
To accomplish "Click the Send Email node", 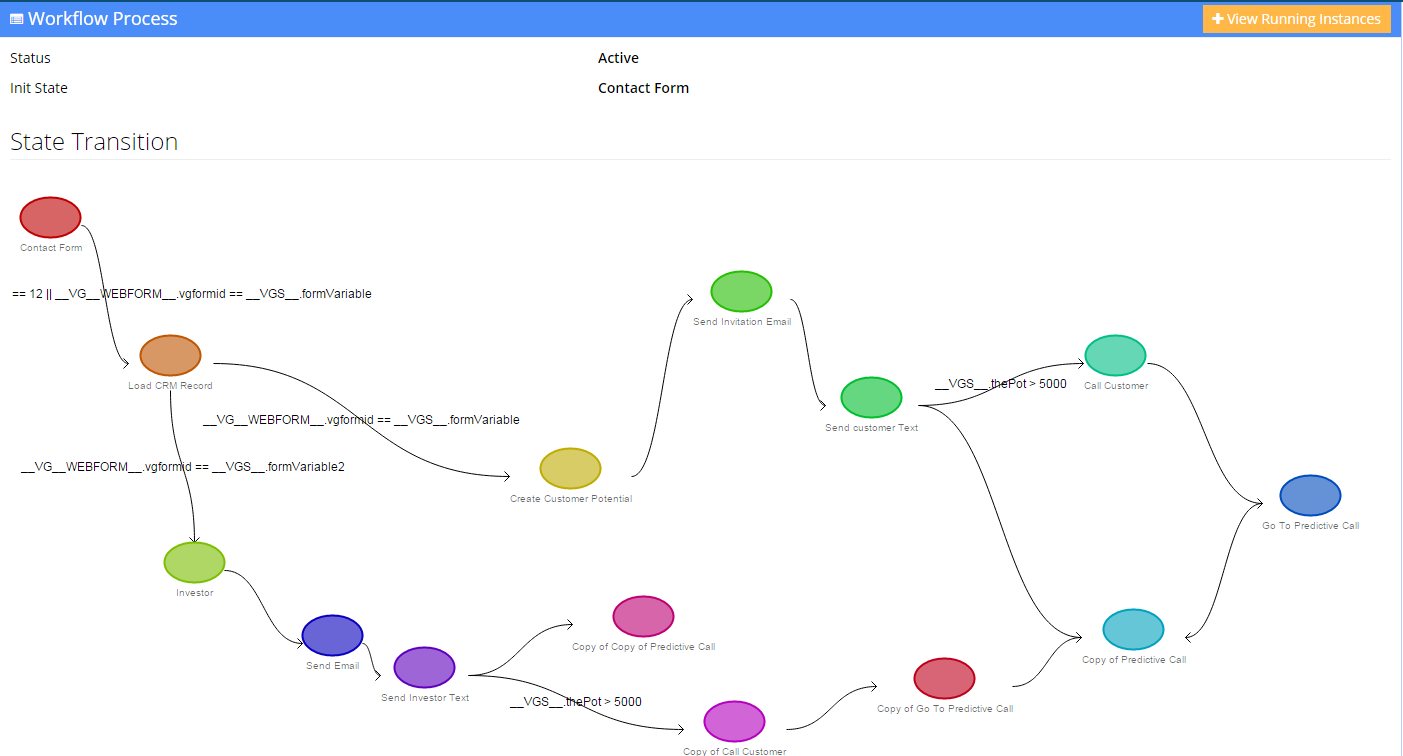I will 332,636.
